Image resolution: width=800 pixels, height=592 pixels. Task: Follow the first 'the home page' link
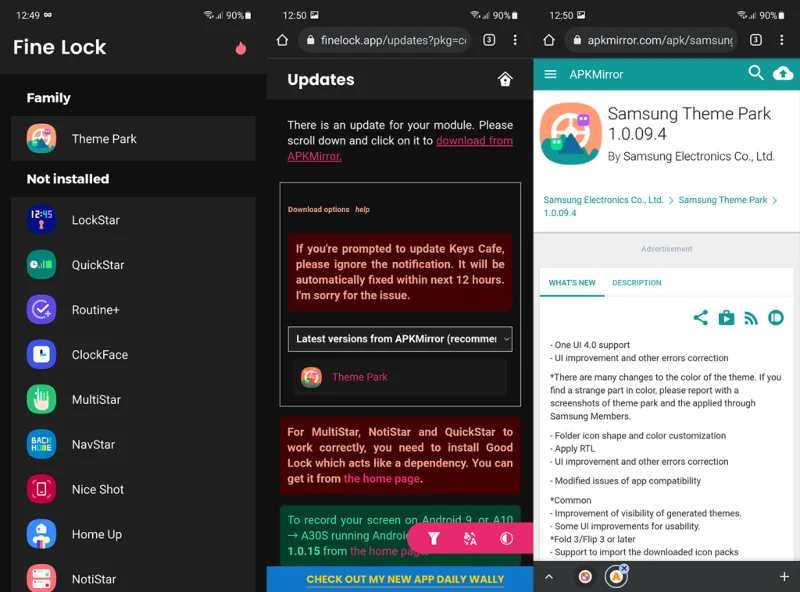point(382,479)
